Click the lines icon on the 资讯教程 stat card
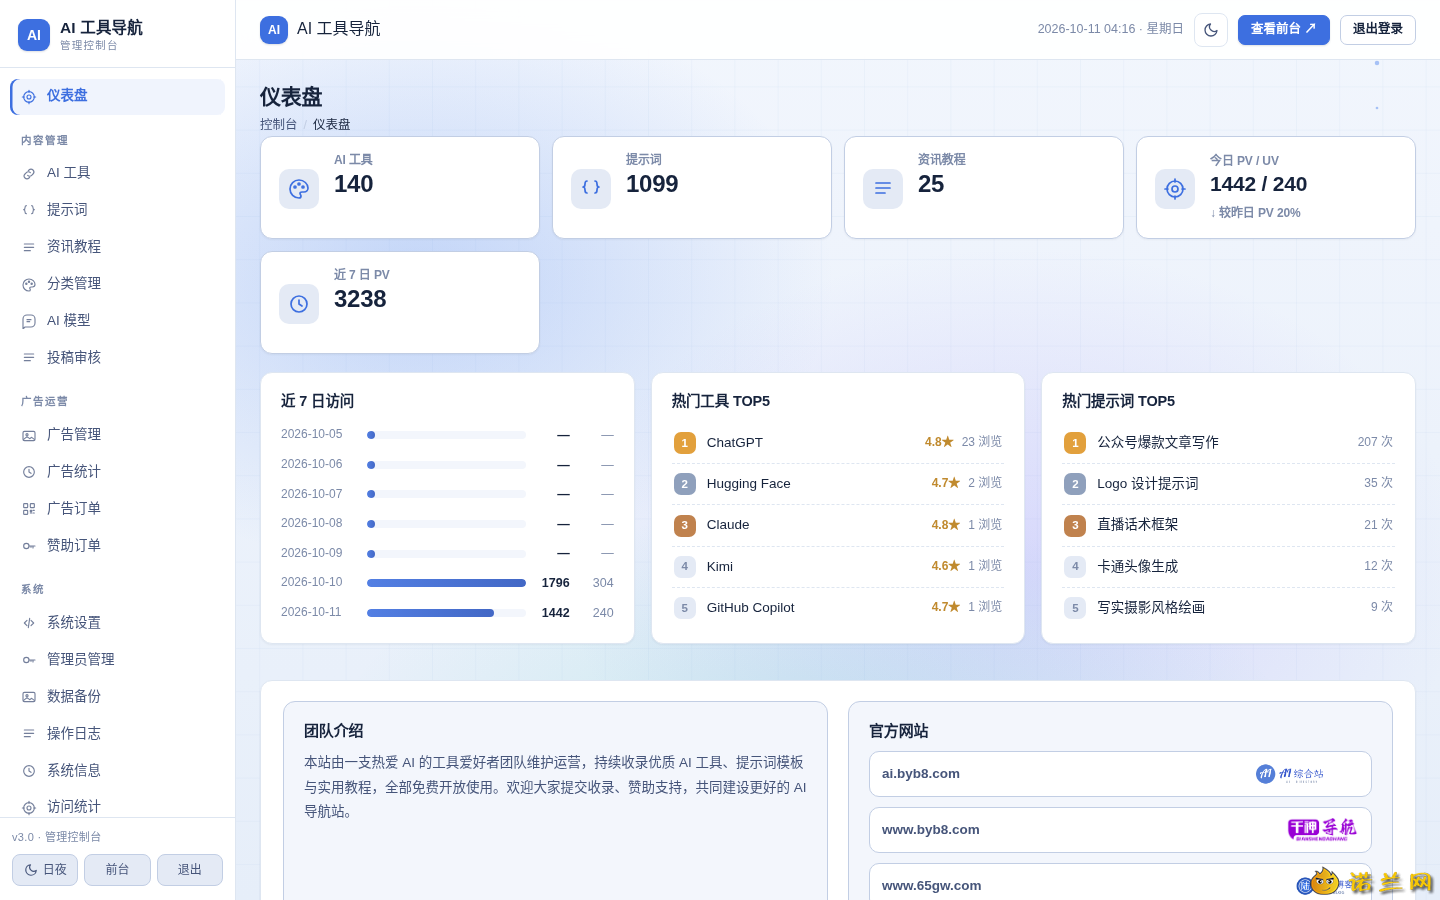This screenshot has height=900, width=1440. pos(883,189)
